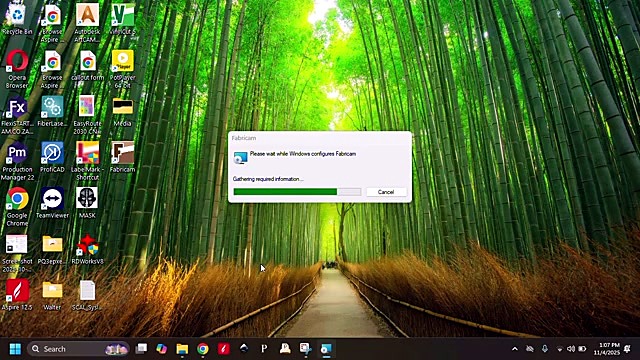Select the Fabricam desktop shortcut icon
Image resolution: width=640 pixels, height=360 pixels.
tap(122, 157)
